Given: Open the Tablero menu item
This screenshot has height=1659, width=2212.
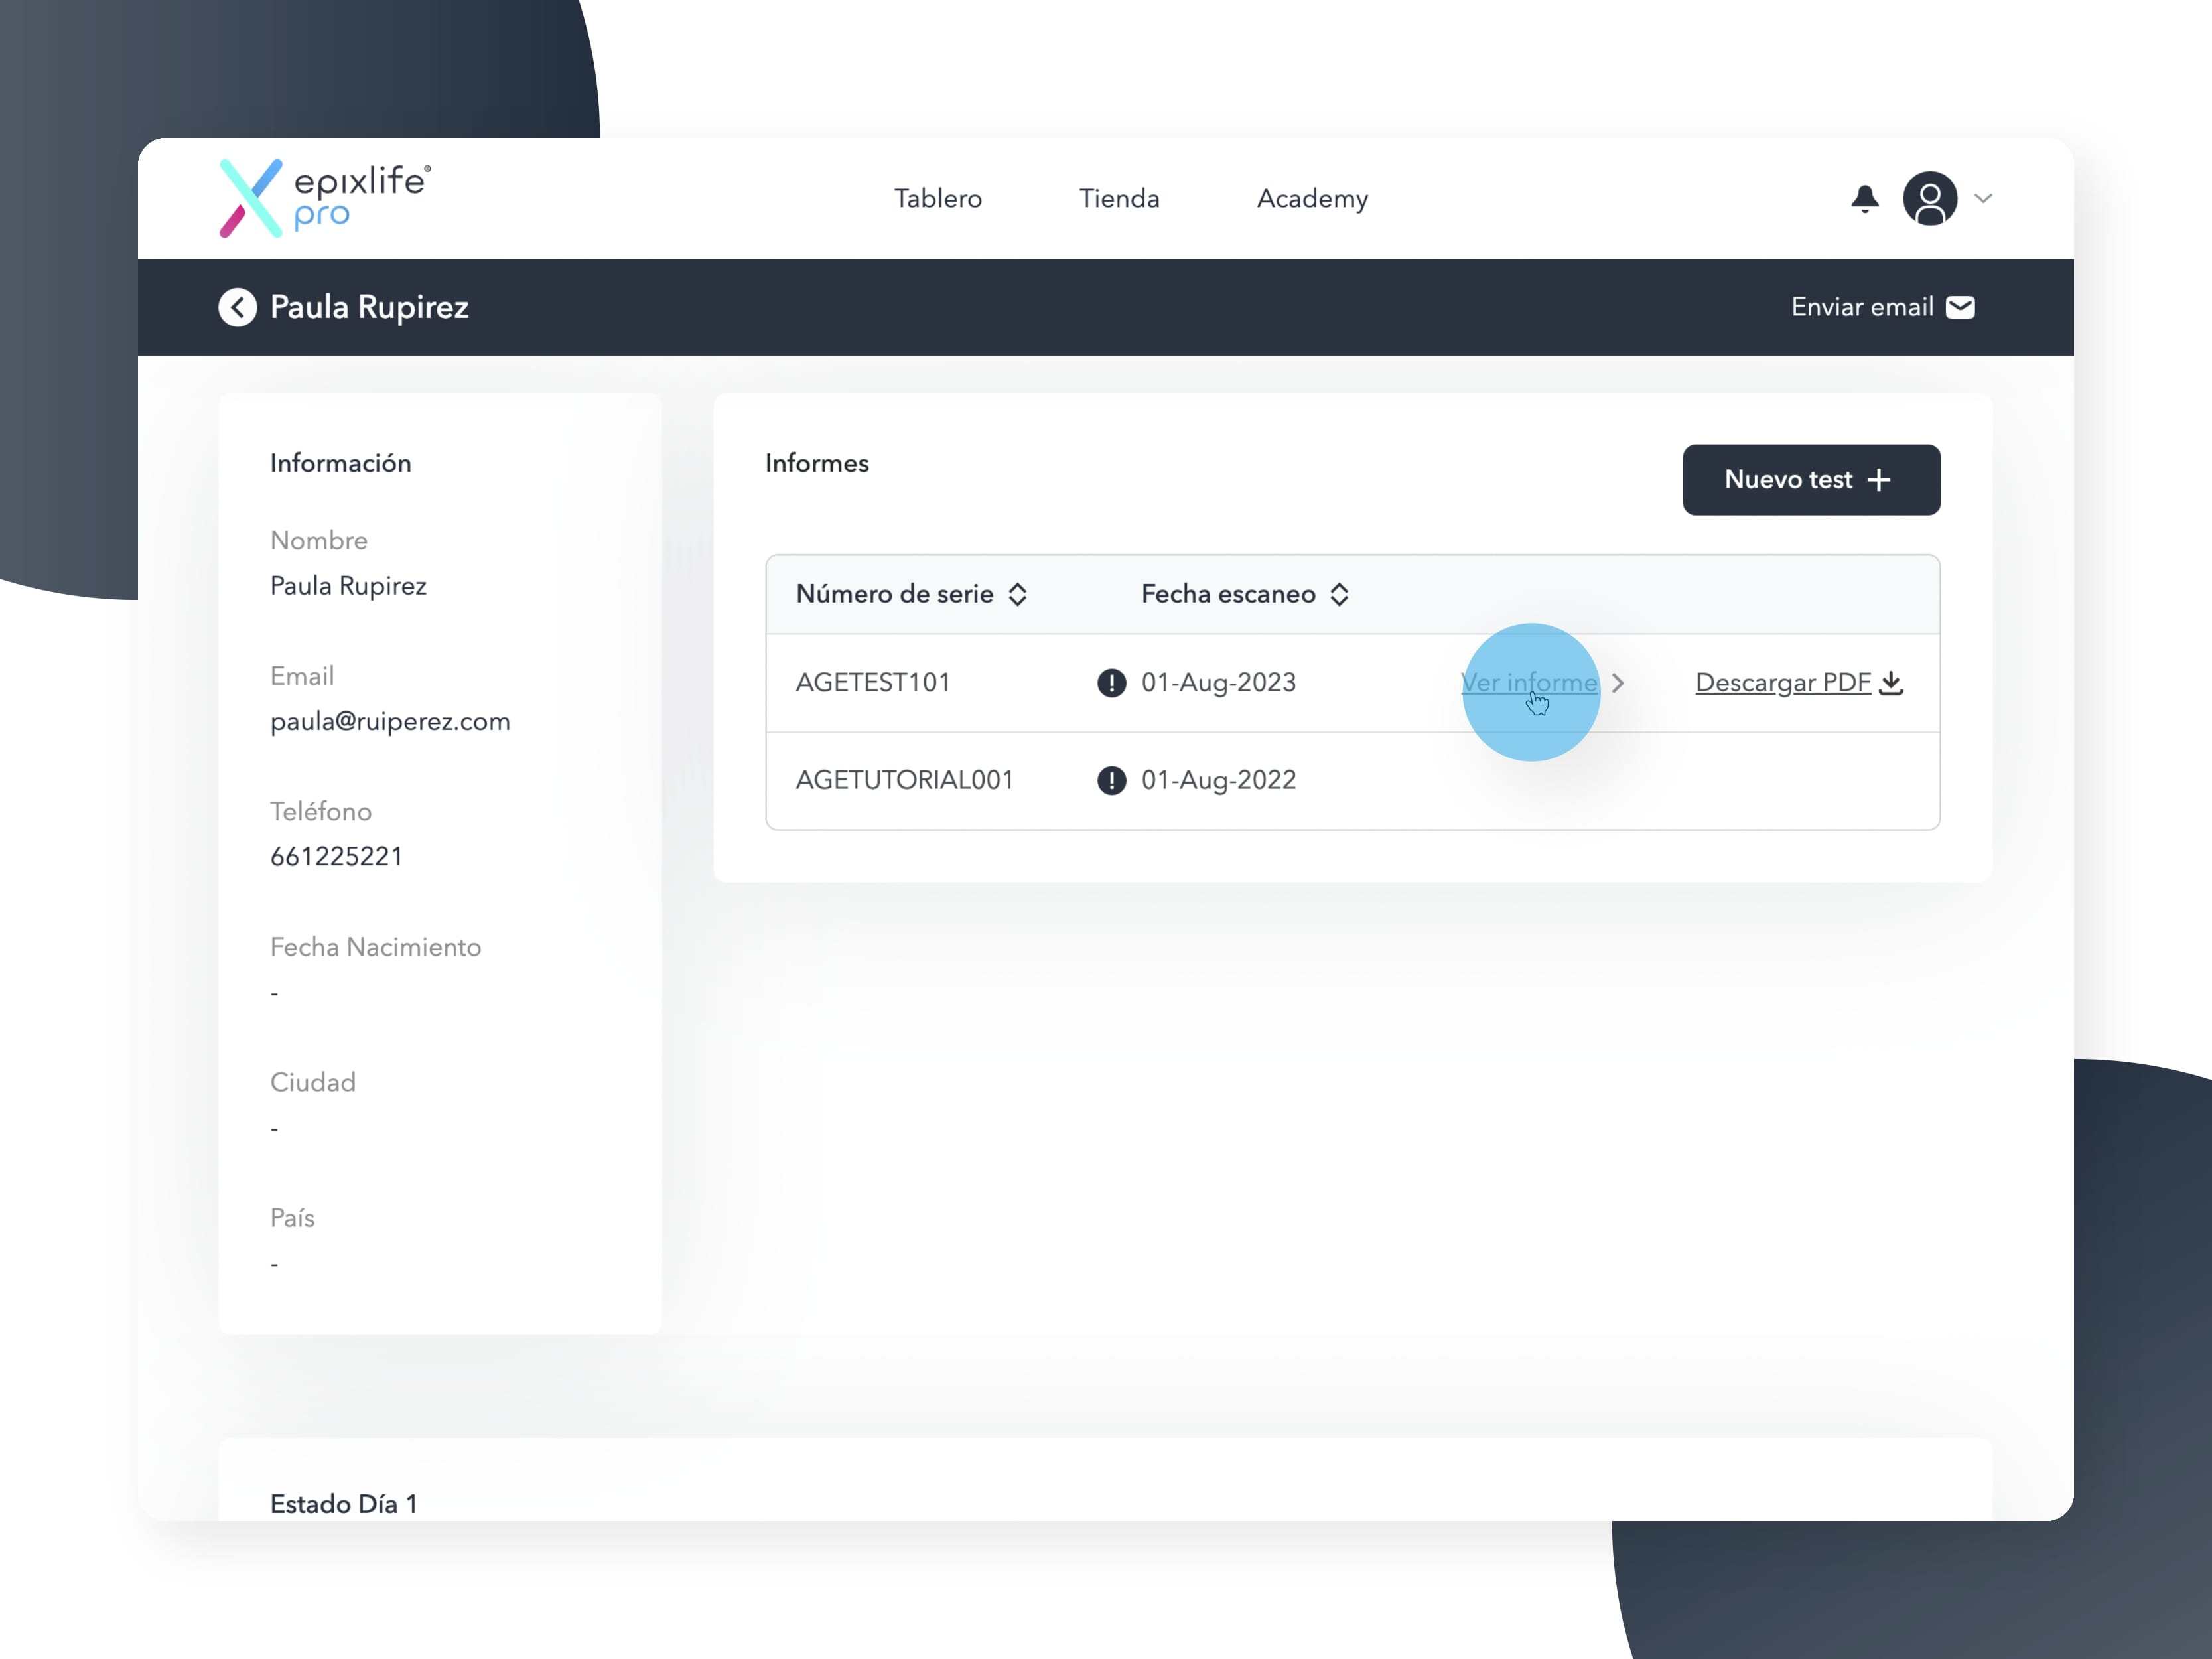Looking at the screenshot, I should pyautogui.click(x=938, y=199).
